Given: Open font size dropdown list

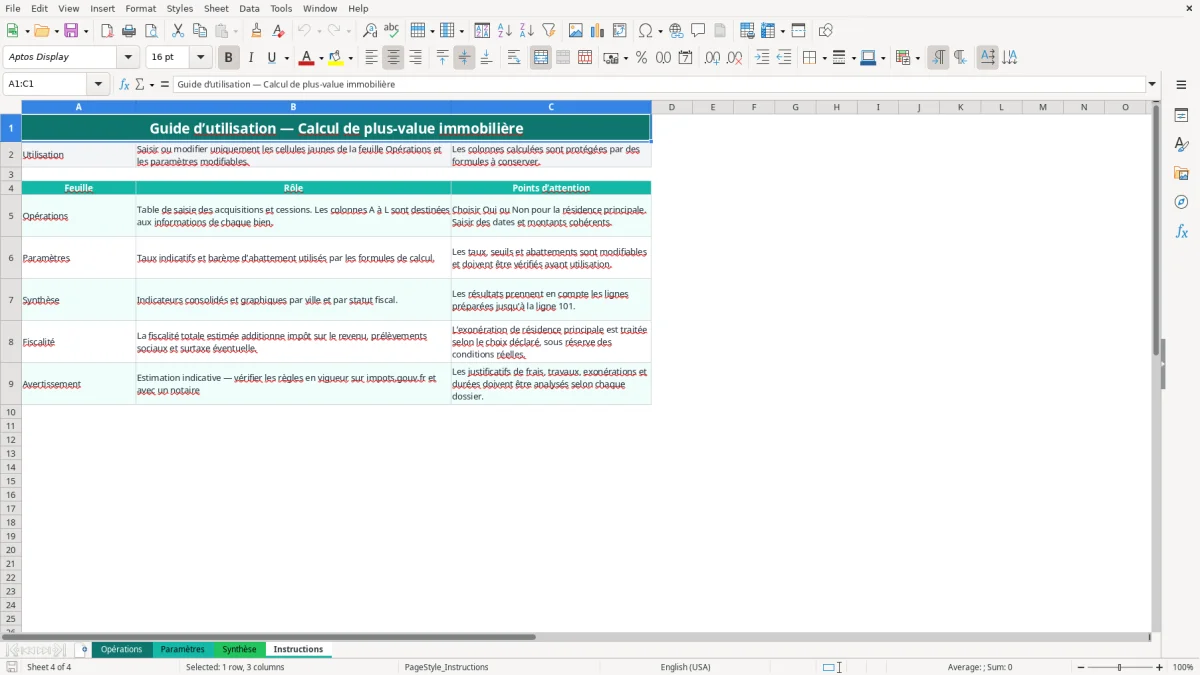Looking at the screenshot, I should pos(201,58).
